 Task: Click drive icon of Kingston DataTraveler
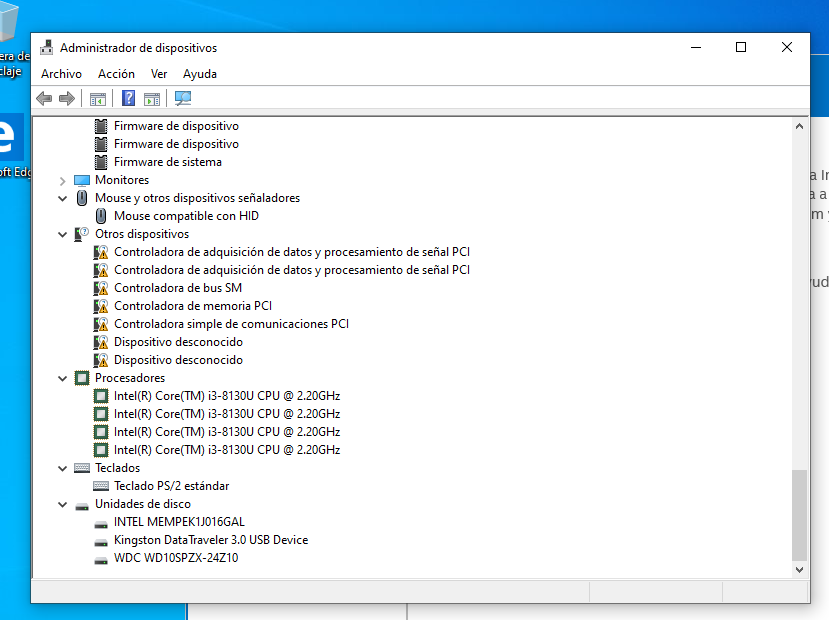point(101,542)
